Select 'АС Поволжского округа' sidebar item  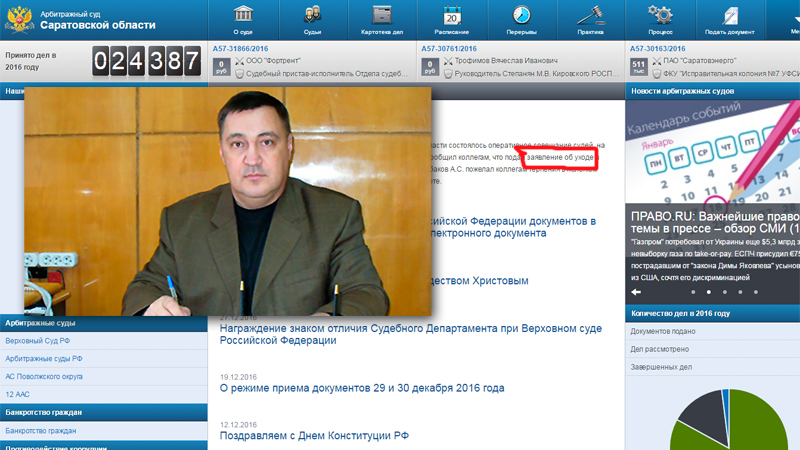(x=47, y=376)
